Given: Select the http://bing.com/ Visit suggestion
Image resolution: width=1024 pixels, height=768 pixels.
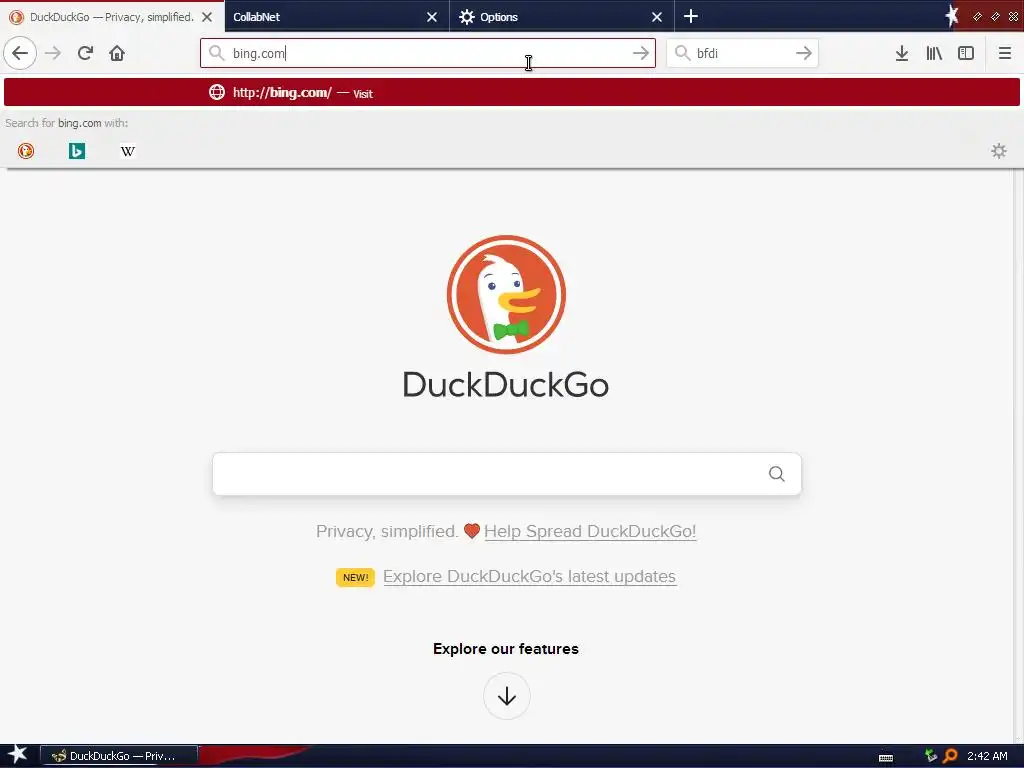Looking at the screenshot, I should (x=512, y=92).
